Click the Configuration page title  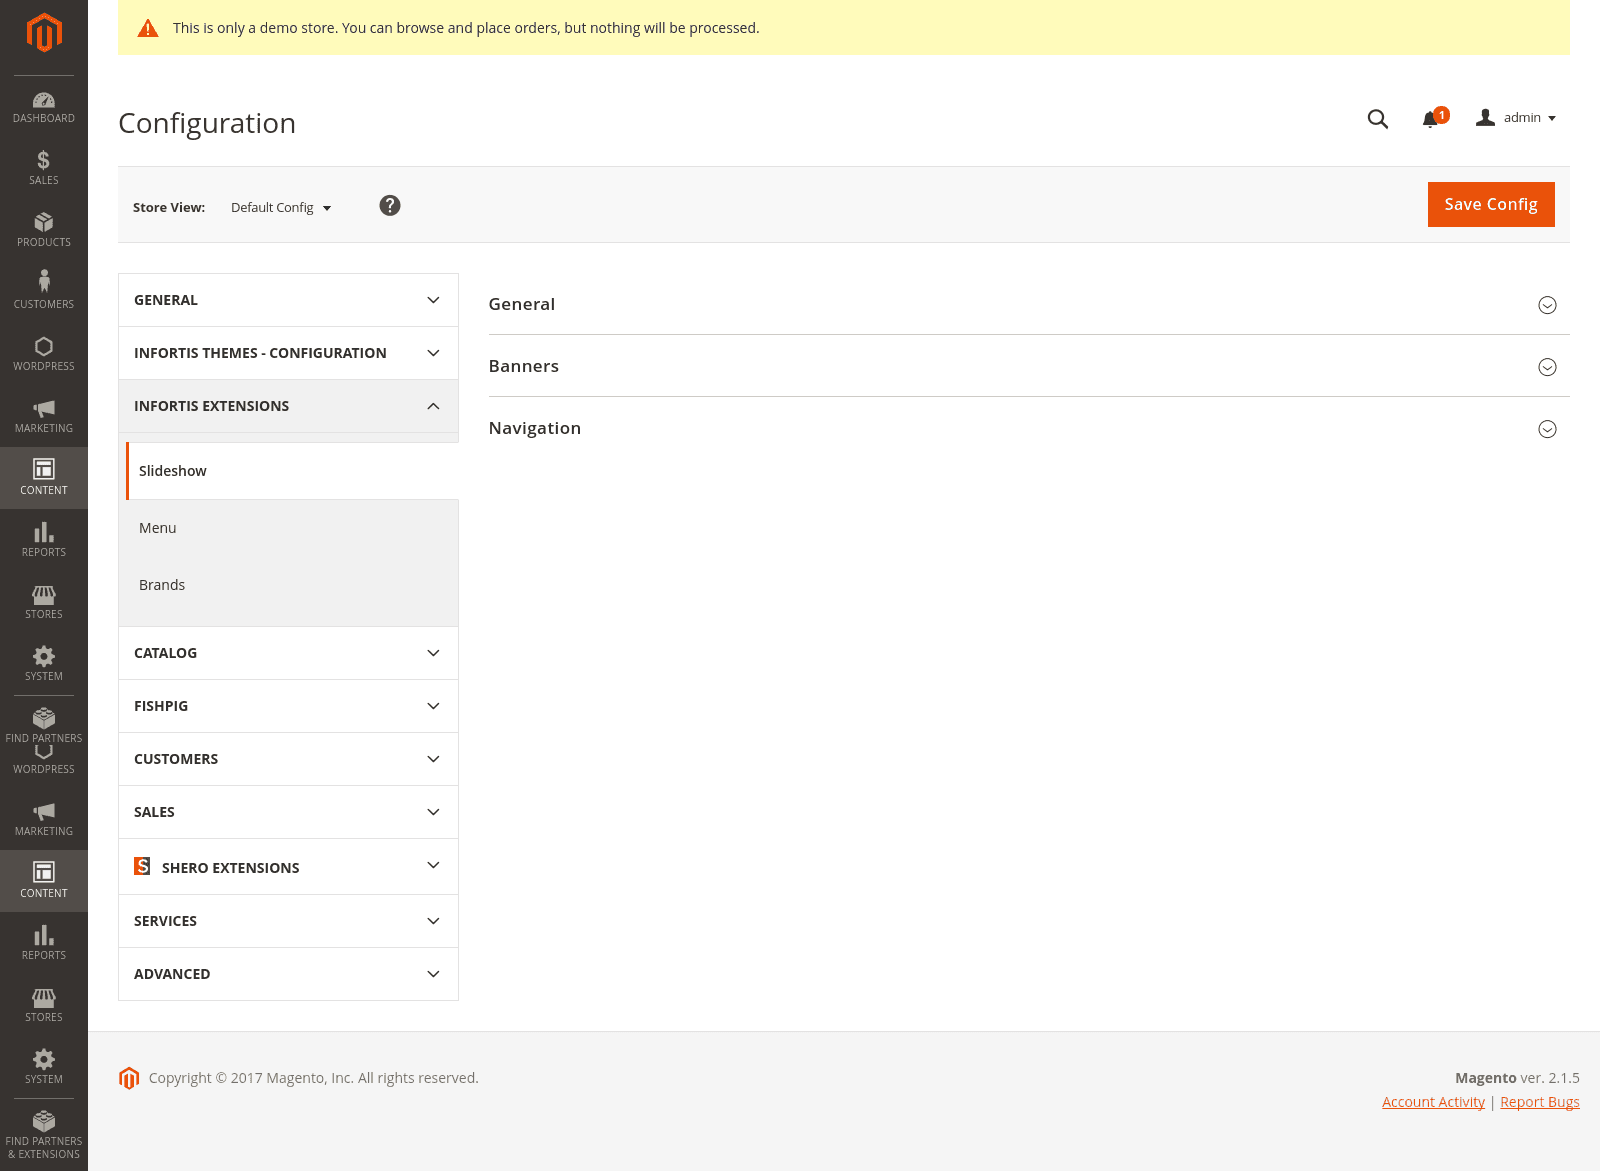[207, 123]
